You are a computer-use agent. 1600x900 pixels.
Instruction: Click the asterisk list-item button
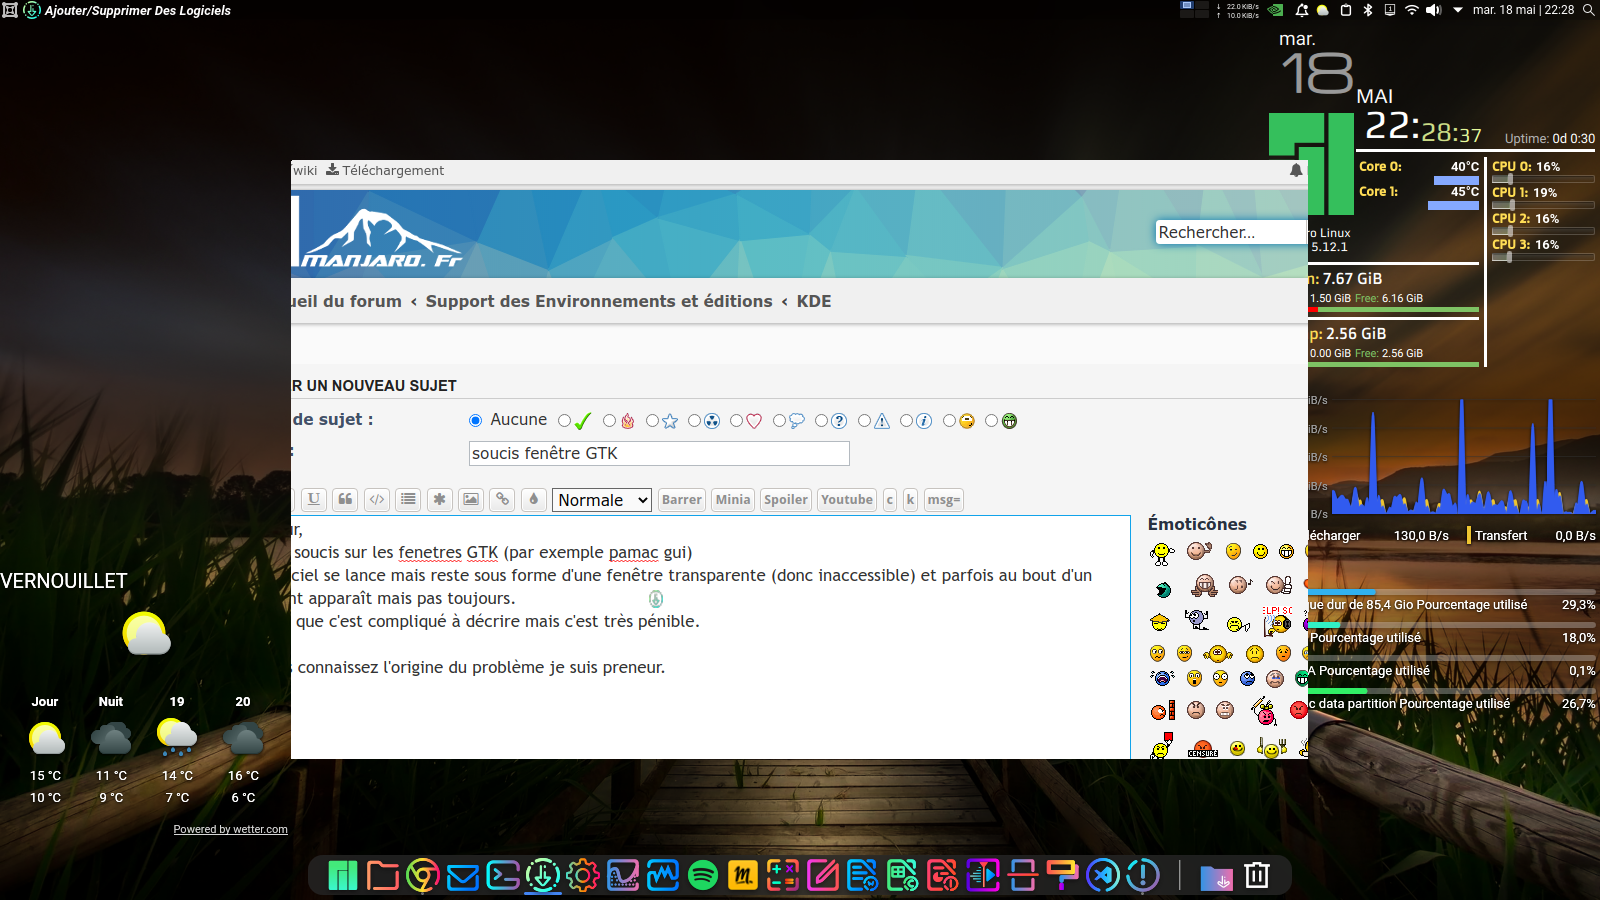click(440, 499)
